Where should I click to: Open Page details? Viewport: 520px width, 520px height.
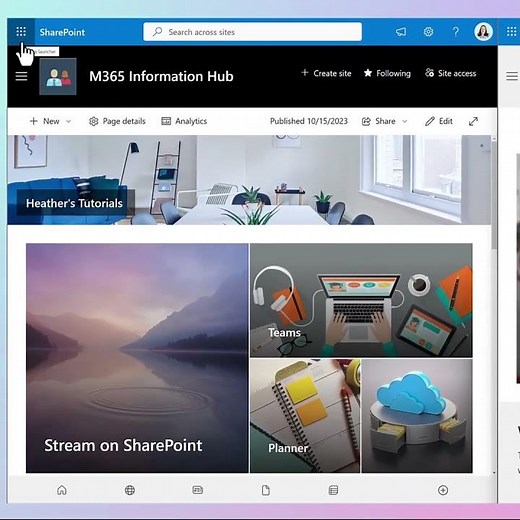117,121
